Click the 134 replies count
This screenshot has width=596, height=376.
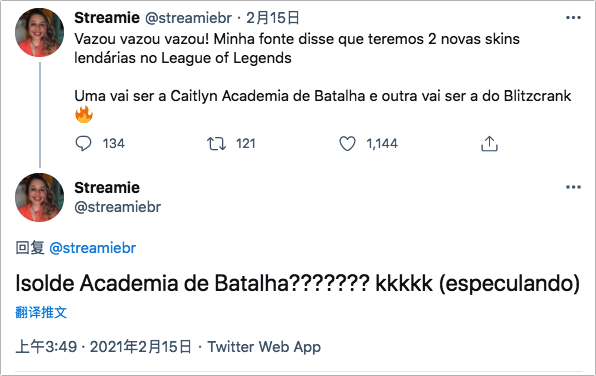[x=114, y=144]
